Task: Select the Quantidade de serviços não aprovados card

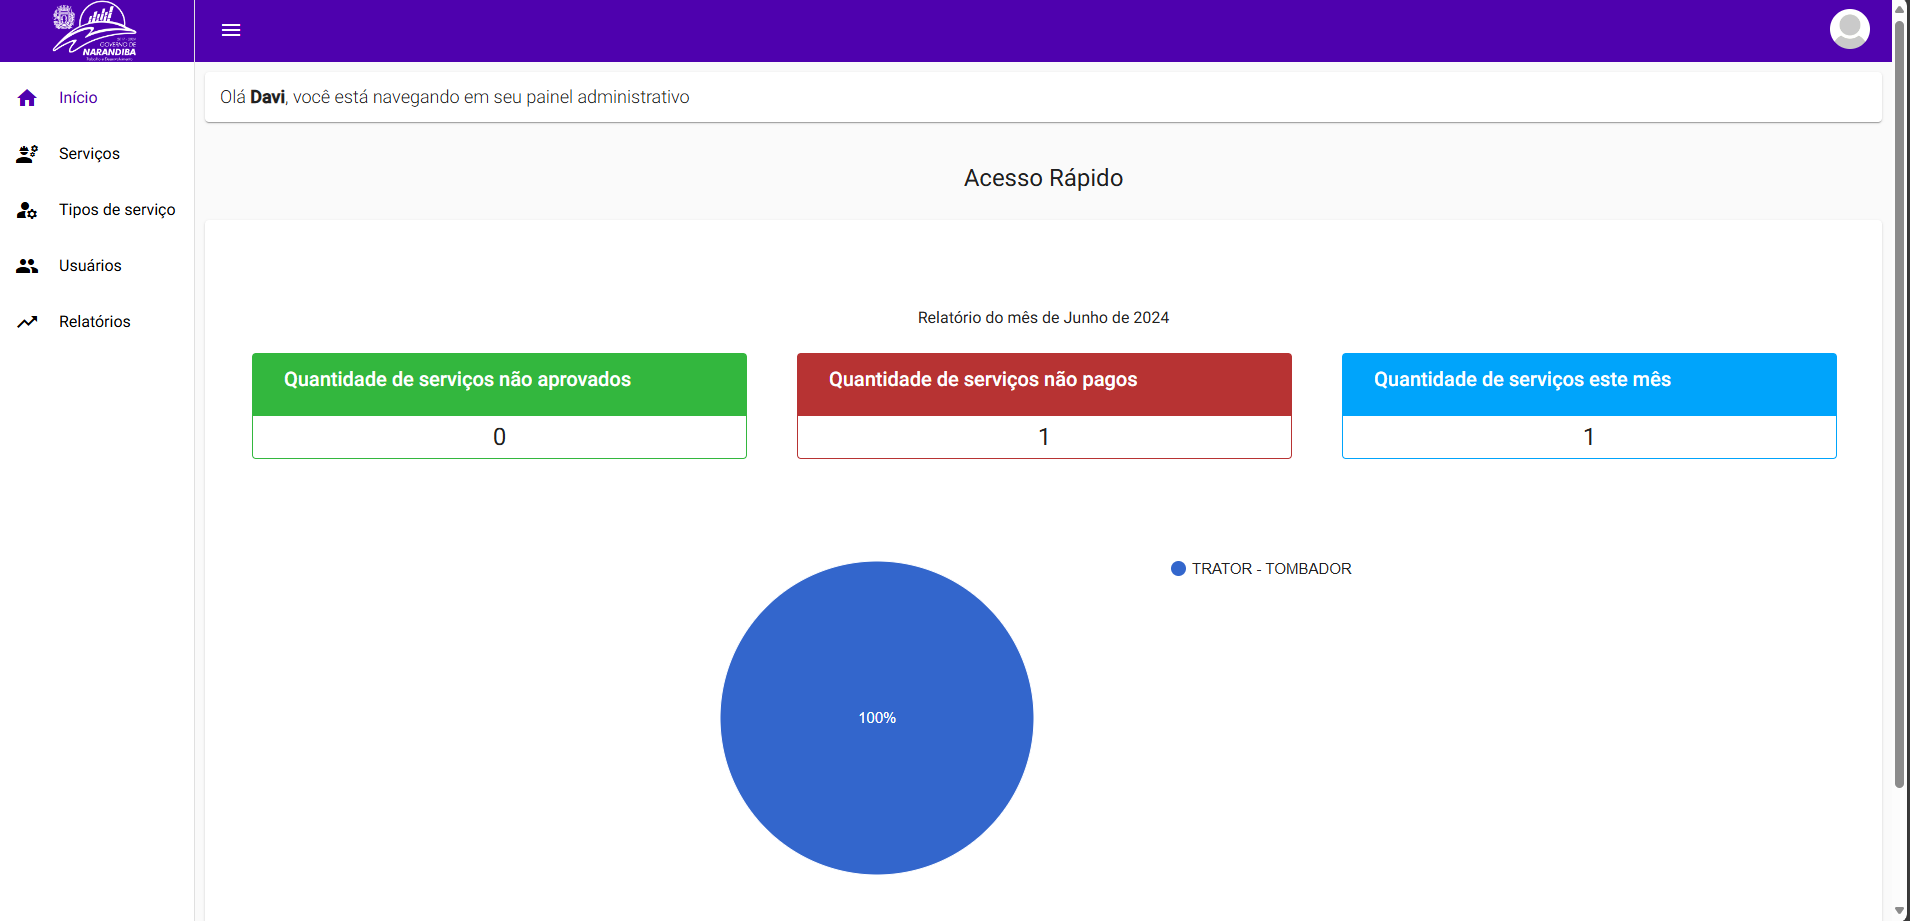Action: point(499,406)
